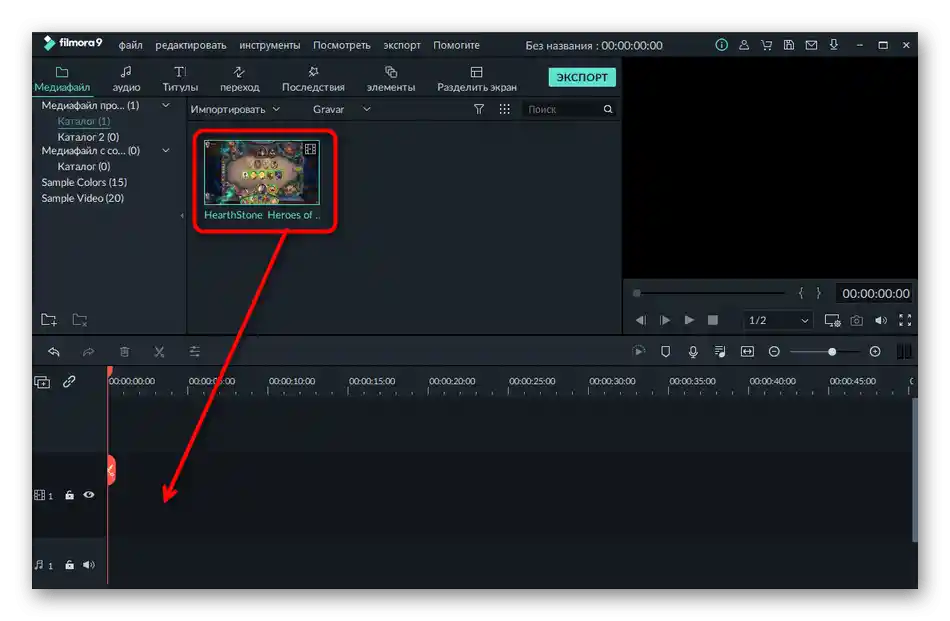The width and height of the screenshot is (950, 621).
Task: Collapse the Медиафайл про... (1) group
Action: point(165,105)
